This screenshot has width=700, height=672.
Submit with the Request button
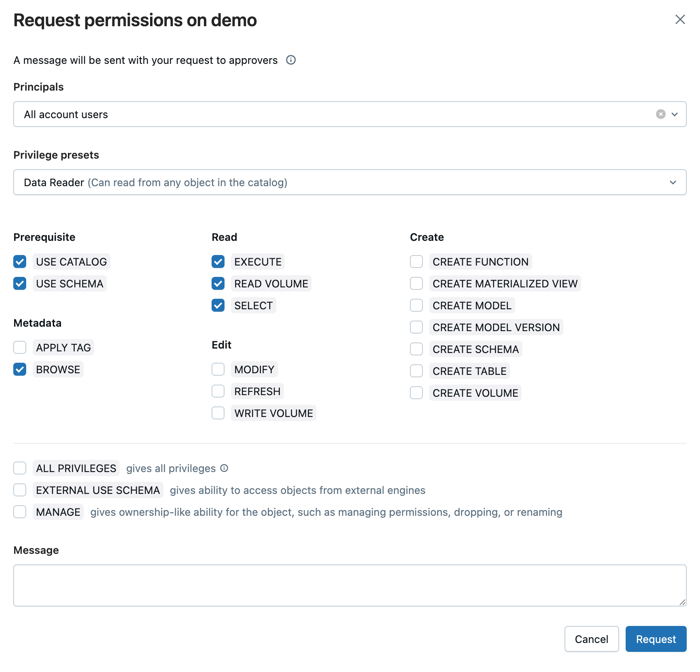(x=655, y=639)
